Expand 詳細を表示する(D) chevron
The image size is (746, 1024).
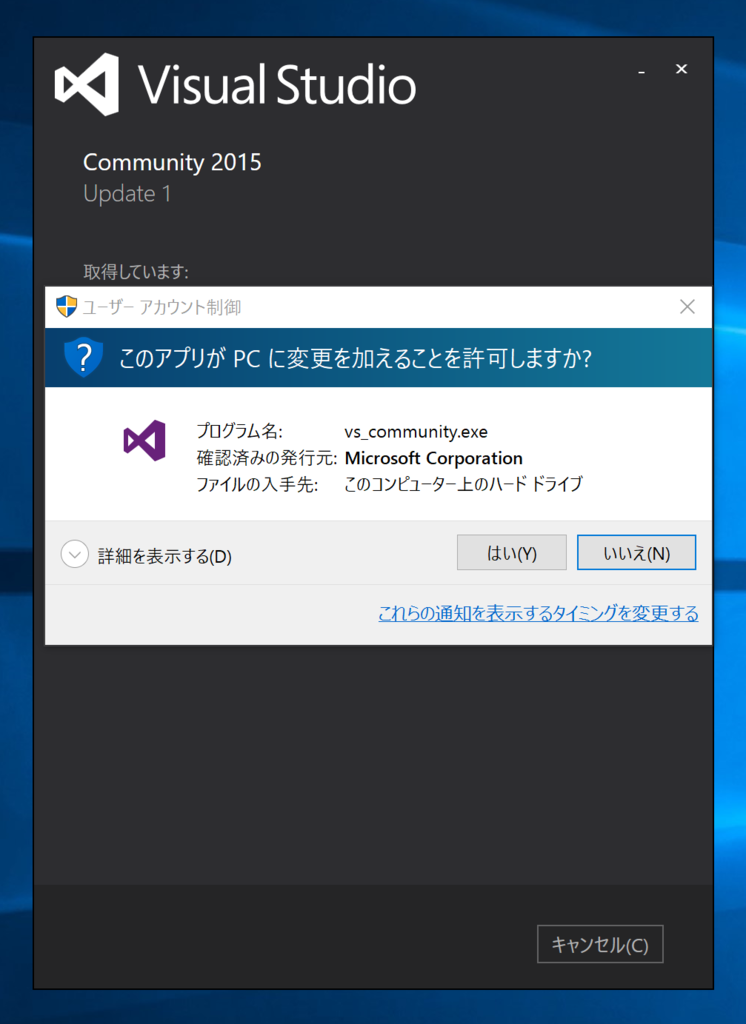(74, 555)
